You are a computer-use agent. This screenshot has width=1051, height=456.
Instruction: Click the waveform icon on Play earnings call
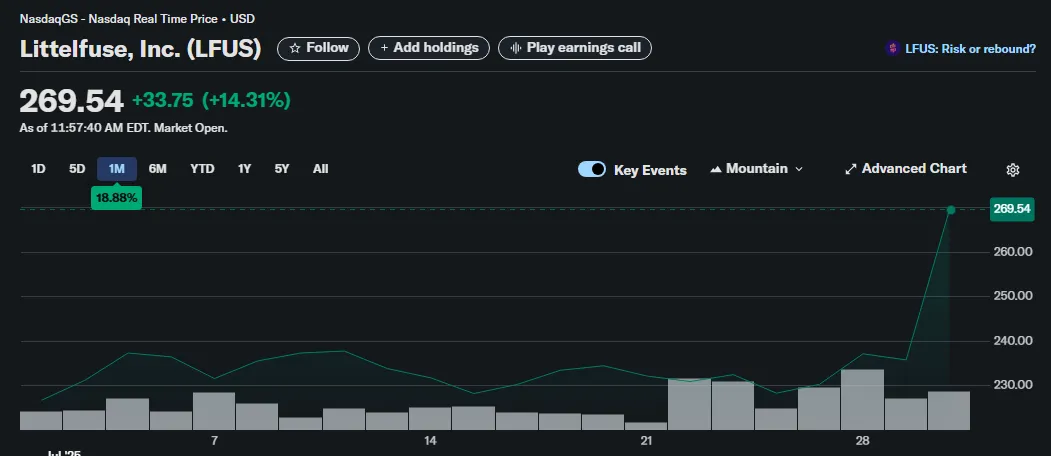tap(515, 48)
